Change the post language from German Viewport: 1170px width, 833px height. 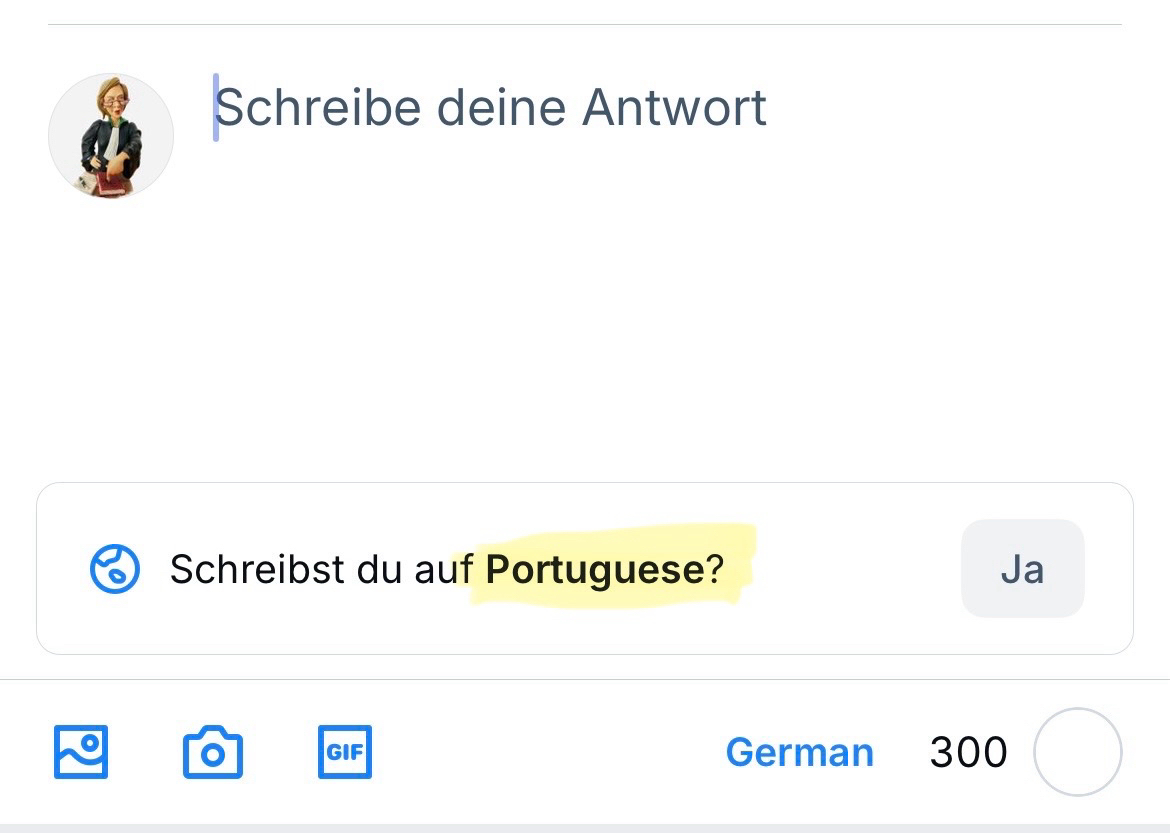[799, 752]
